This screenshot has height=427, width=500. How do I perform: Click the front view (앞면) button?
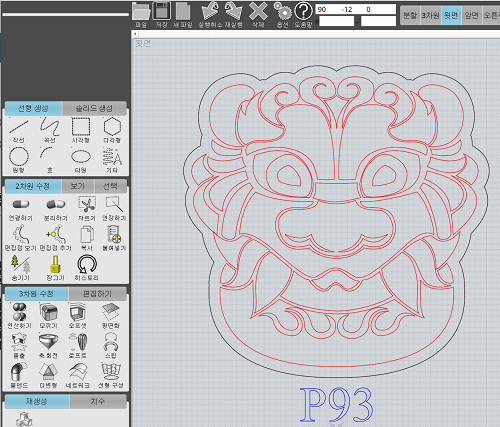pyautogui.click(x=471, y=15)
